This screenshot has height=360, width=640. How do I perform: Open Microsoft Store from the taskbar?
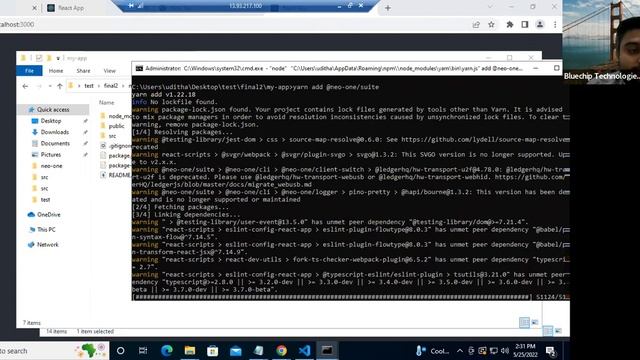213,351
